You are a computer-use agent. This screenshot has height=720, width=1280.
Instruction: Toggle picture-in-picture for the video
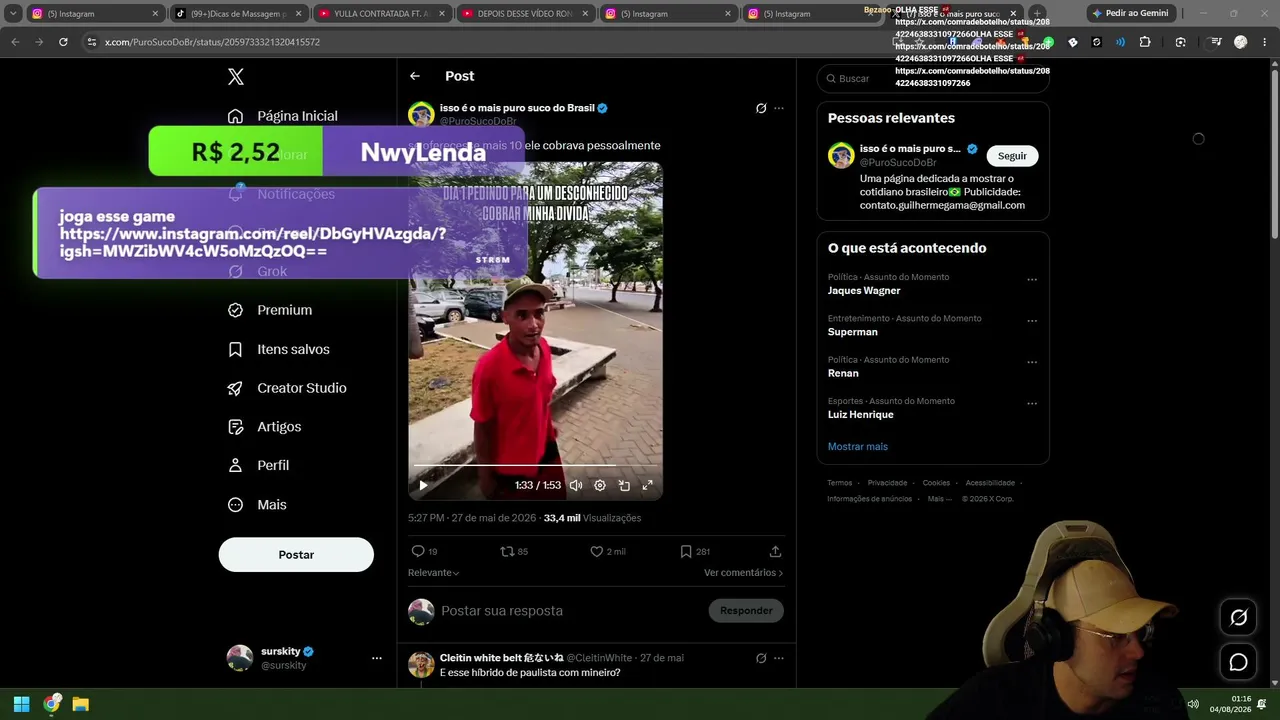tap(624, 485)
